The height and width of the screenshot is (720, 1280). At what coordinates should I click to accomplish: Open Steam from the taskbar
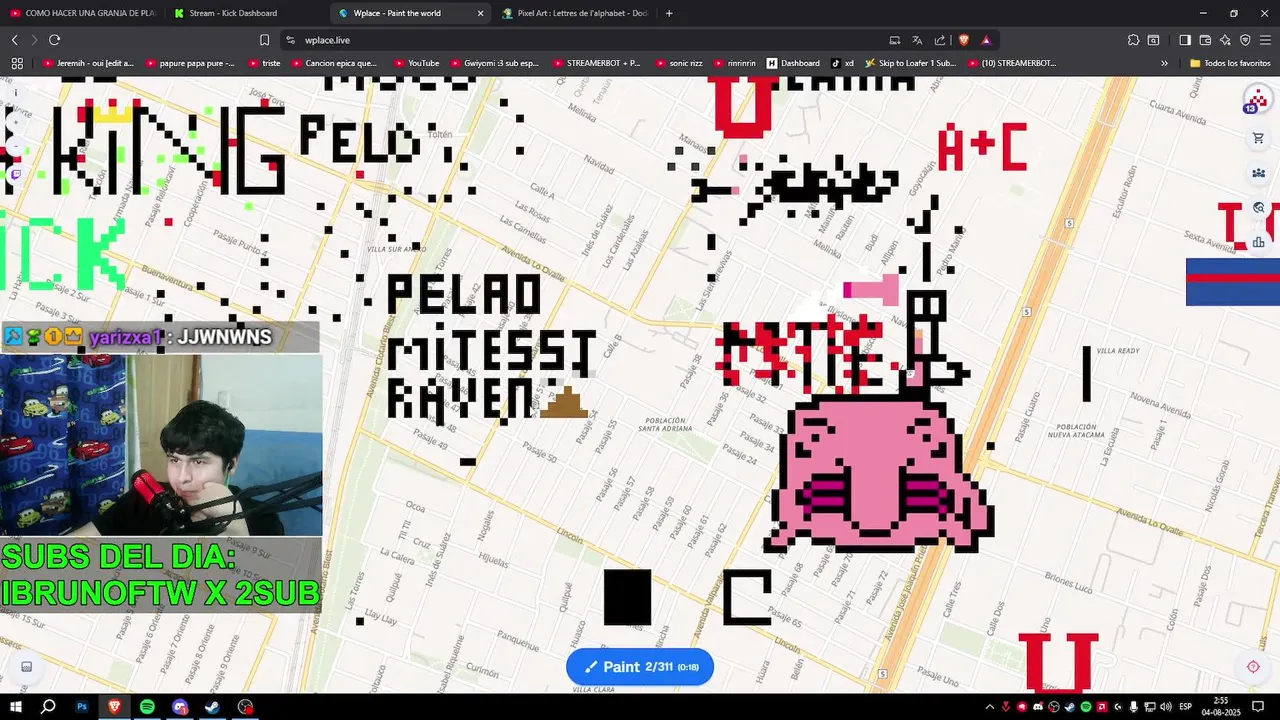pyautogui.click(x=213, y=707)
